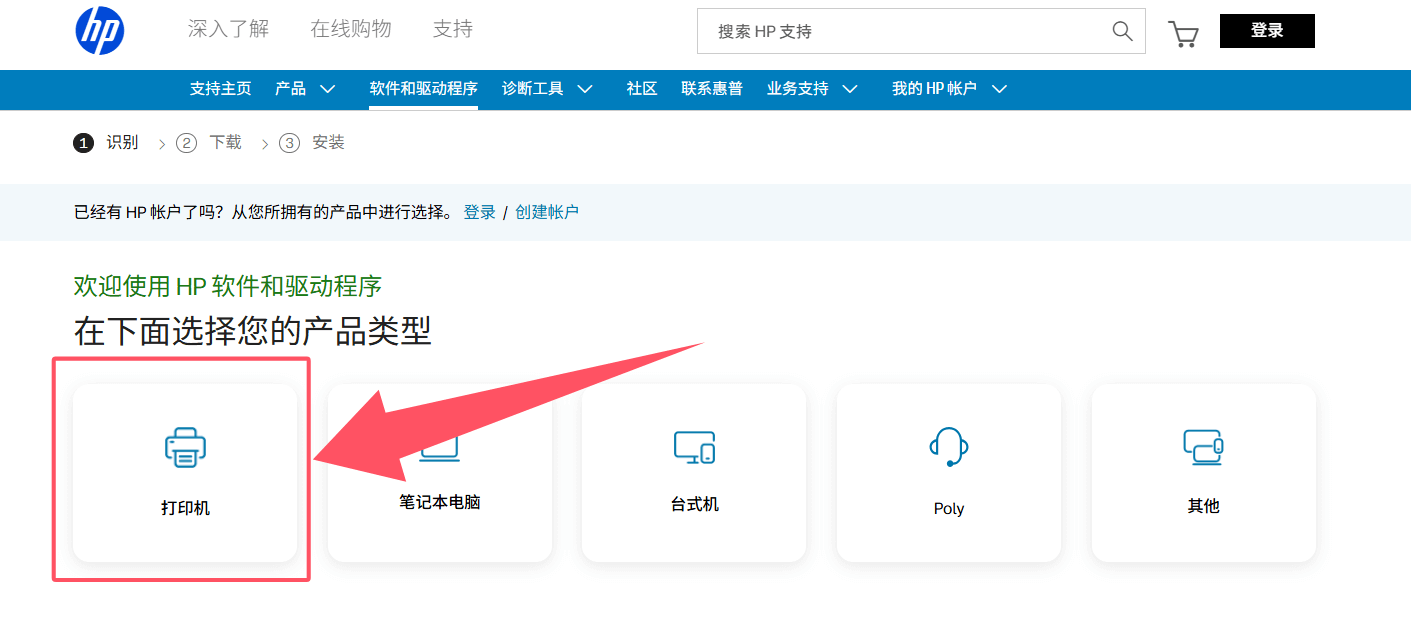Select the 其他 devices icon

click(x=1203, y=447)
